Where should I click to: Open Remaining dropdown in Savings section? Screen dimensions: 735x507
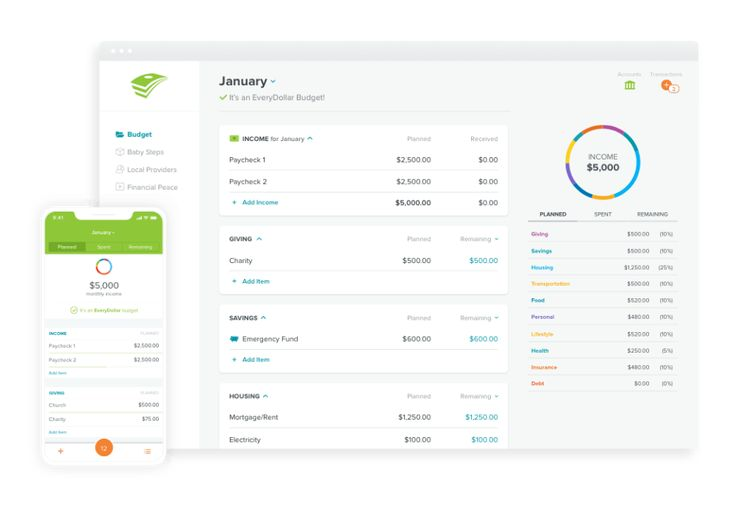(x=479, y=318)
